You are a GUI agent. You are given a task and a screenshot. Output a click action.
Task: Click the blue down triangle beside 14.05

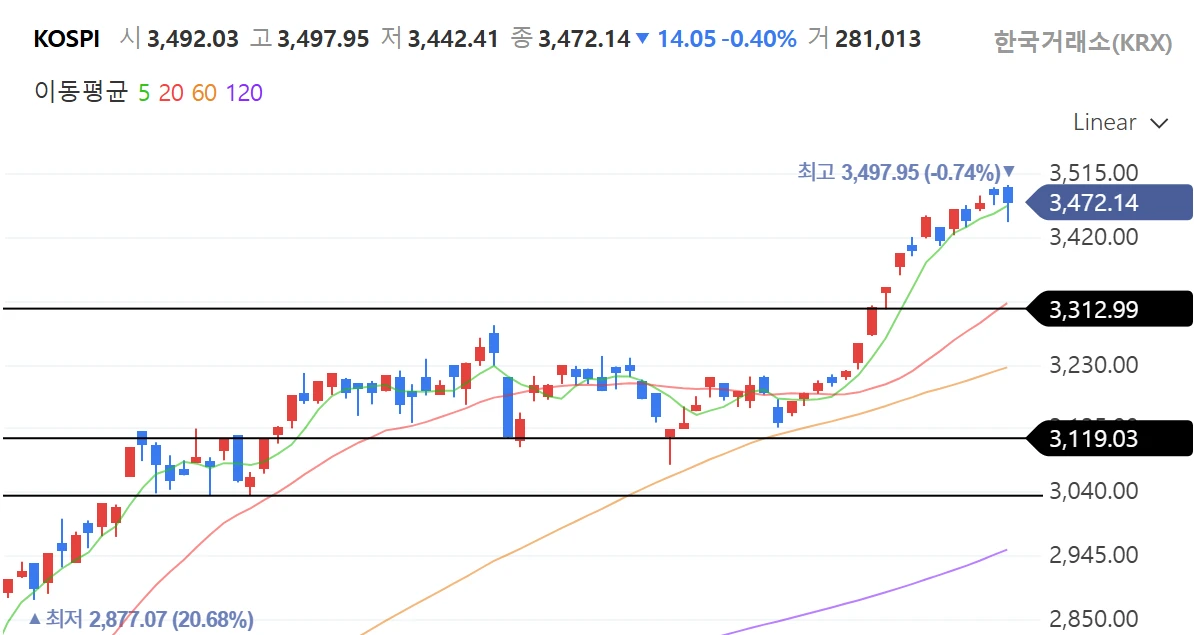pyautogui.click(x=643, y=39)
